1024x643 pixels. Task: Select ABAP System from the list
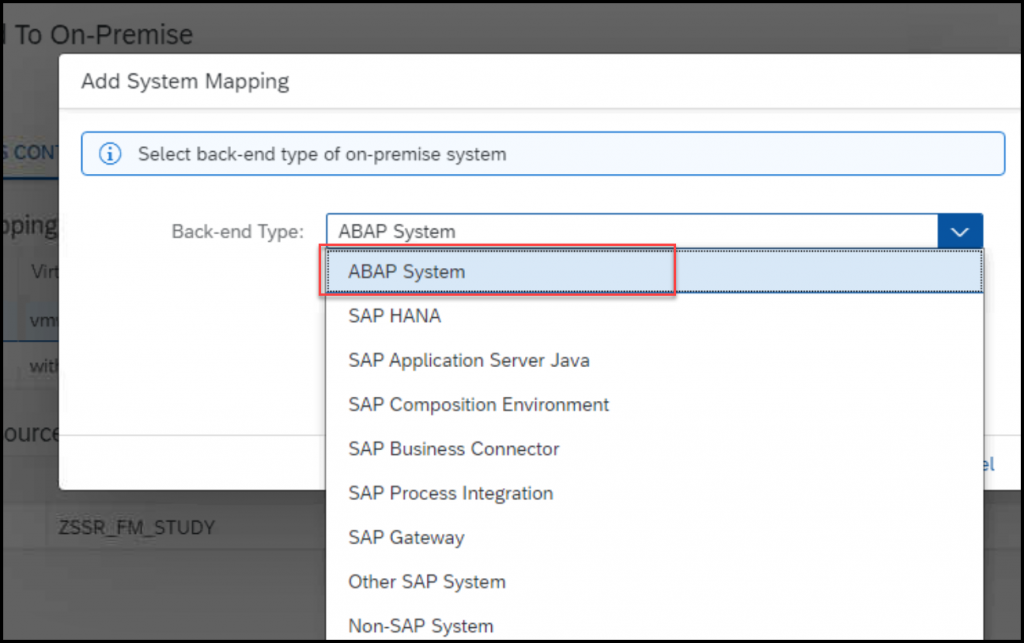click(x=654, y=272)
